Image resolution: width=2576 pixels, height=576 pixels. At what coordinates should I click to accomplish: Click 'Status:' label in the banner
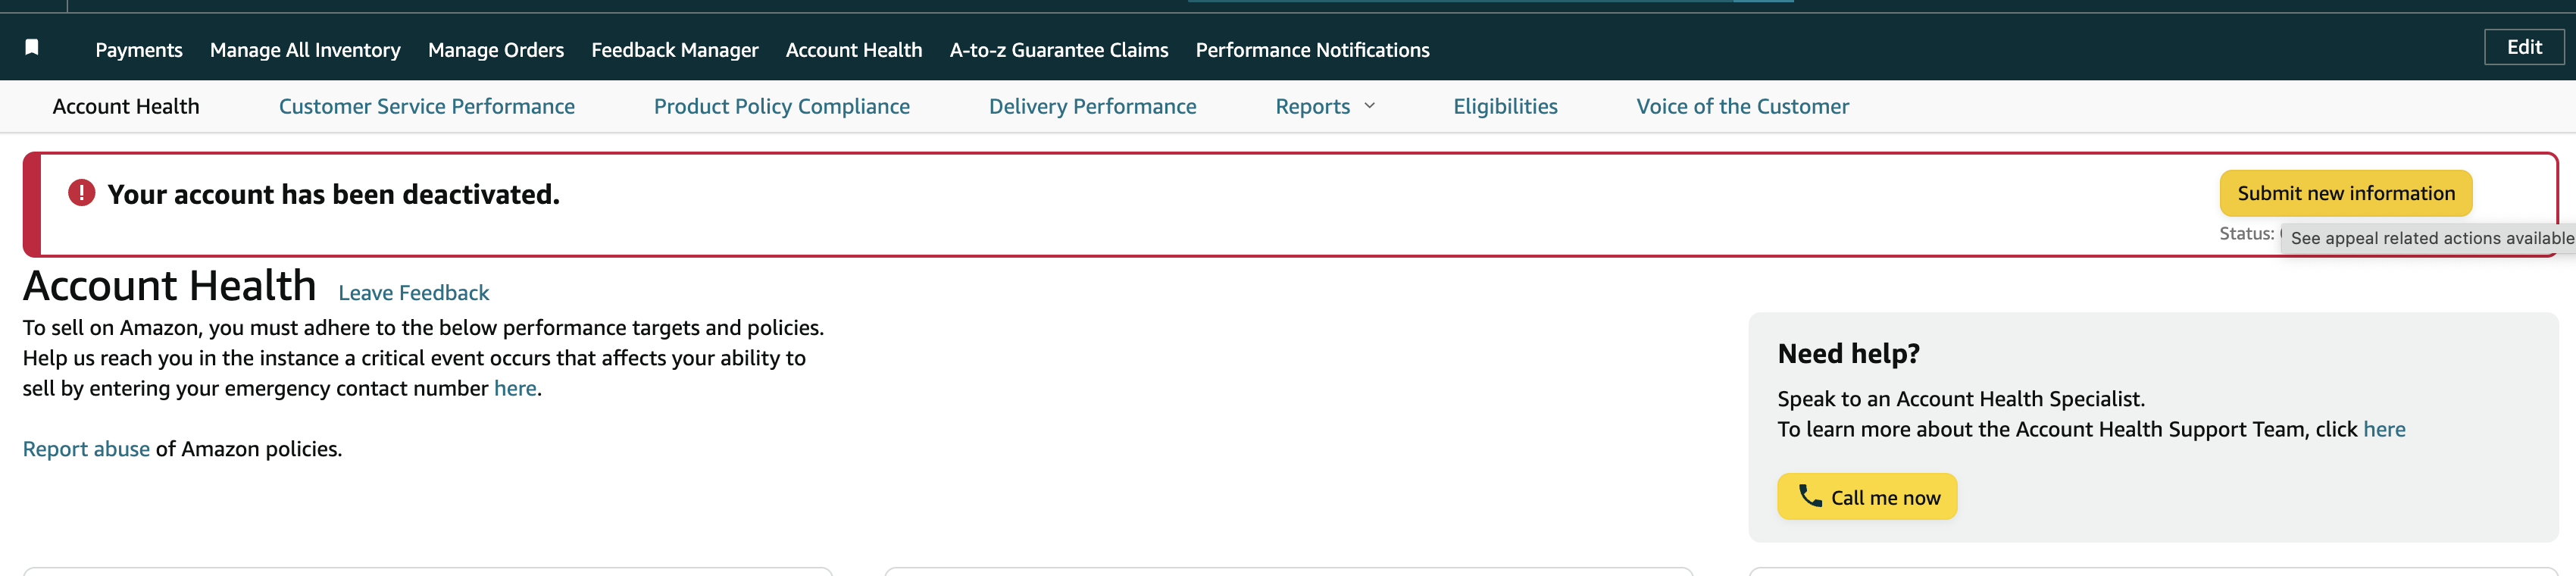(2246, 233)
